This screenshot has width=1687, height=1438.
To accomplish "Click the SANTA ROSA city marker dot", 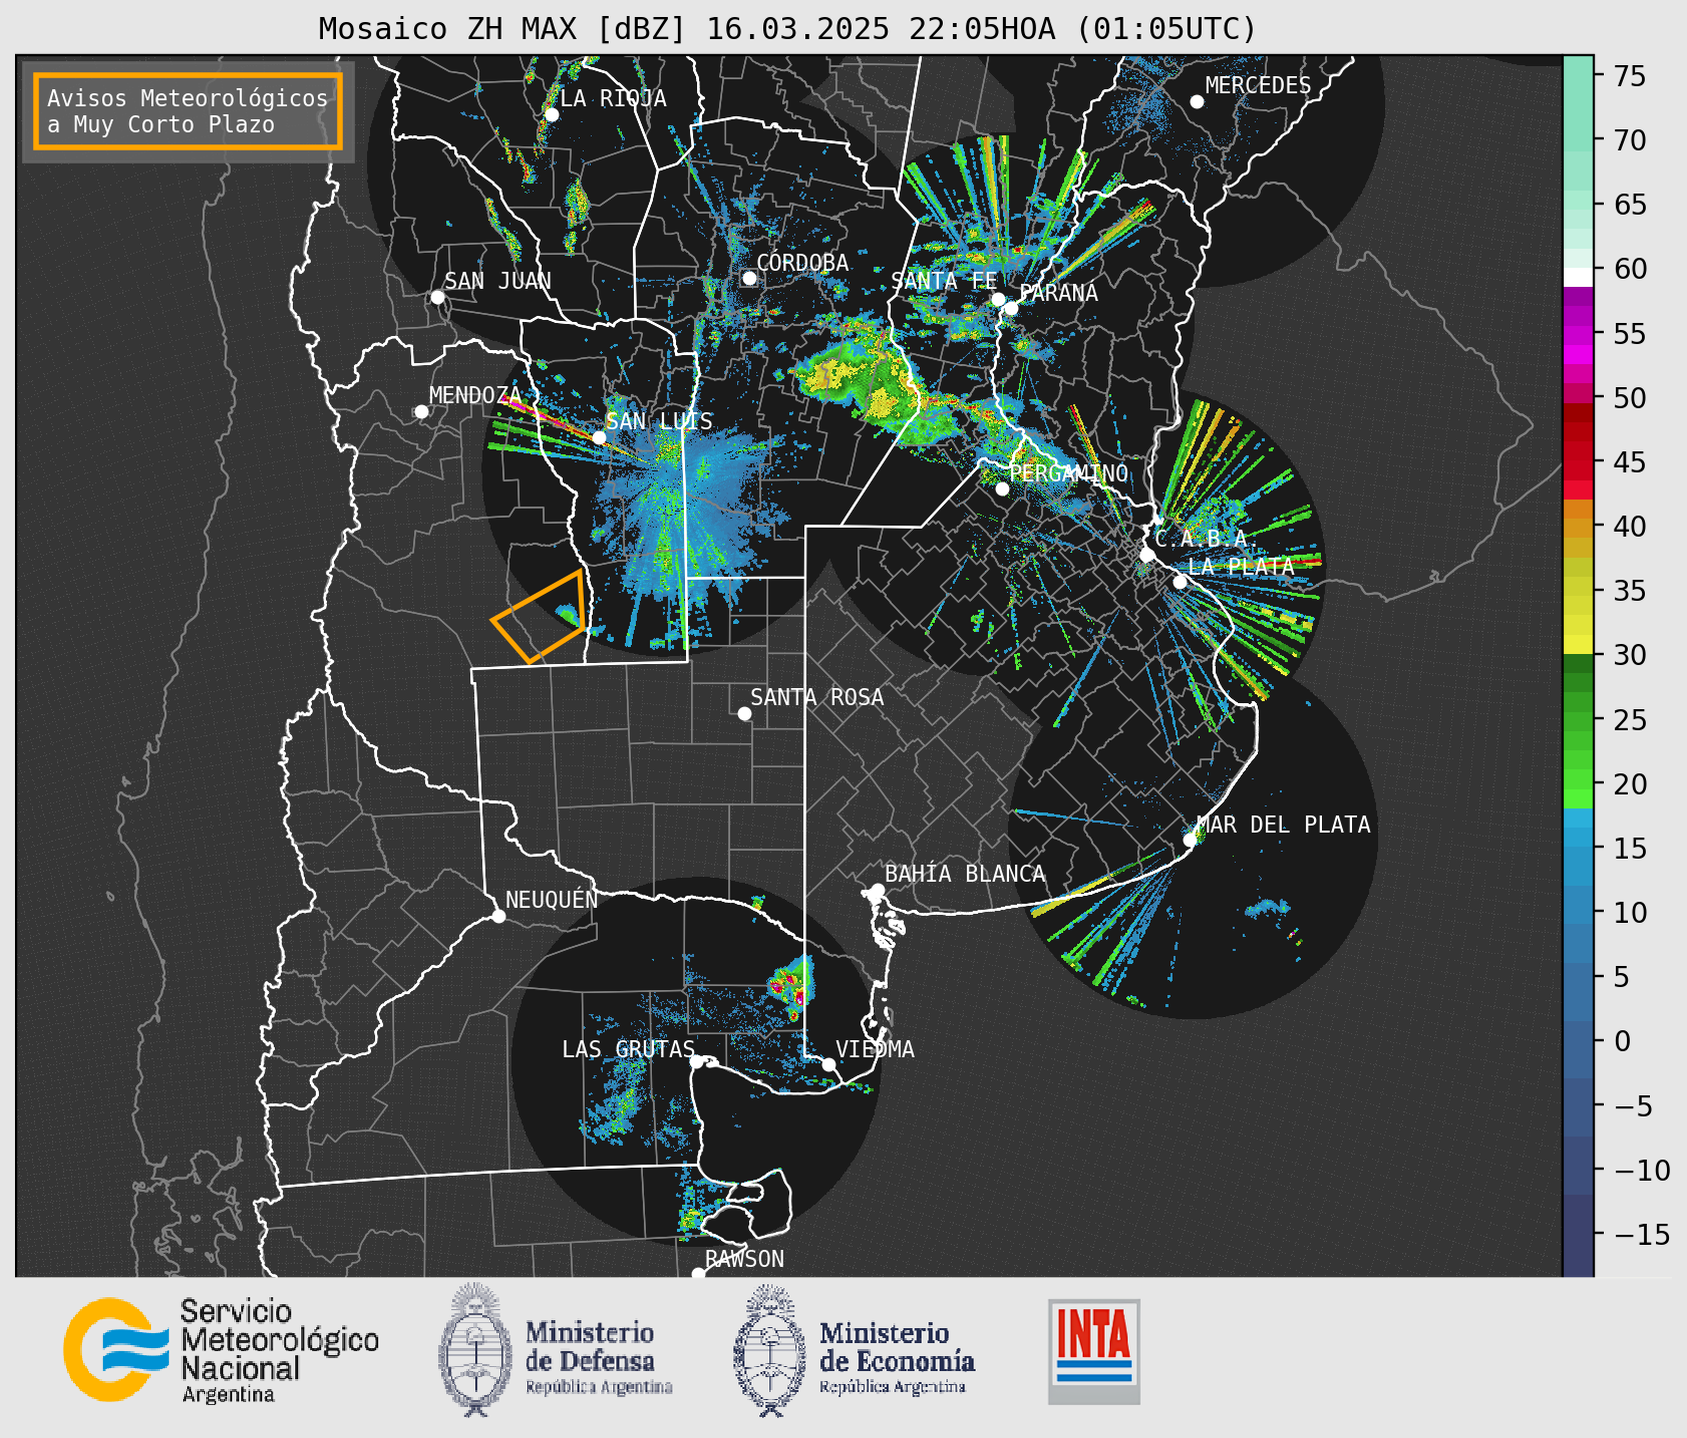I will pyautogui.click(x=744, y=713).
